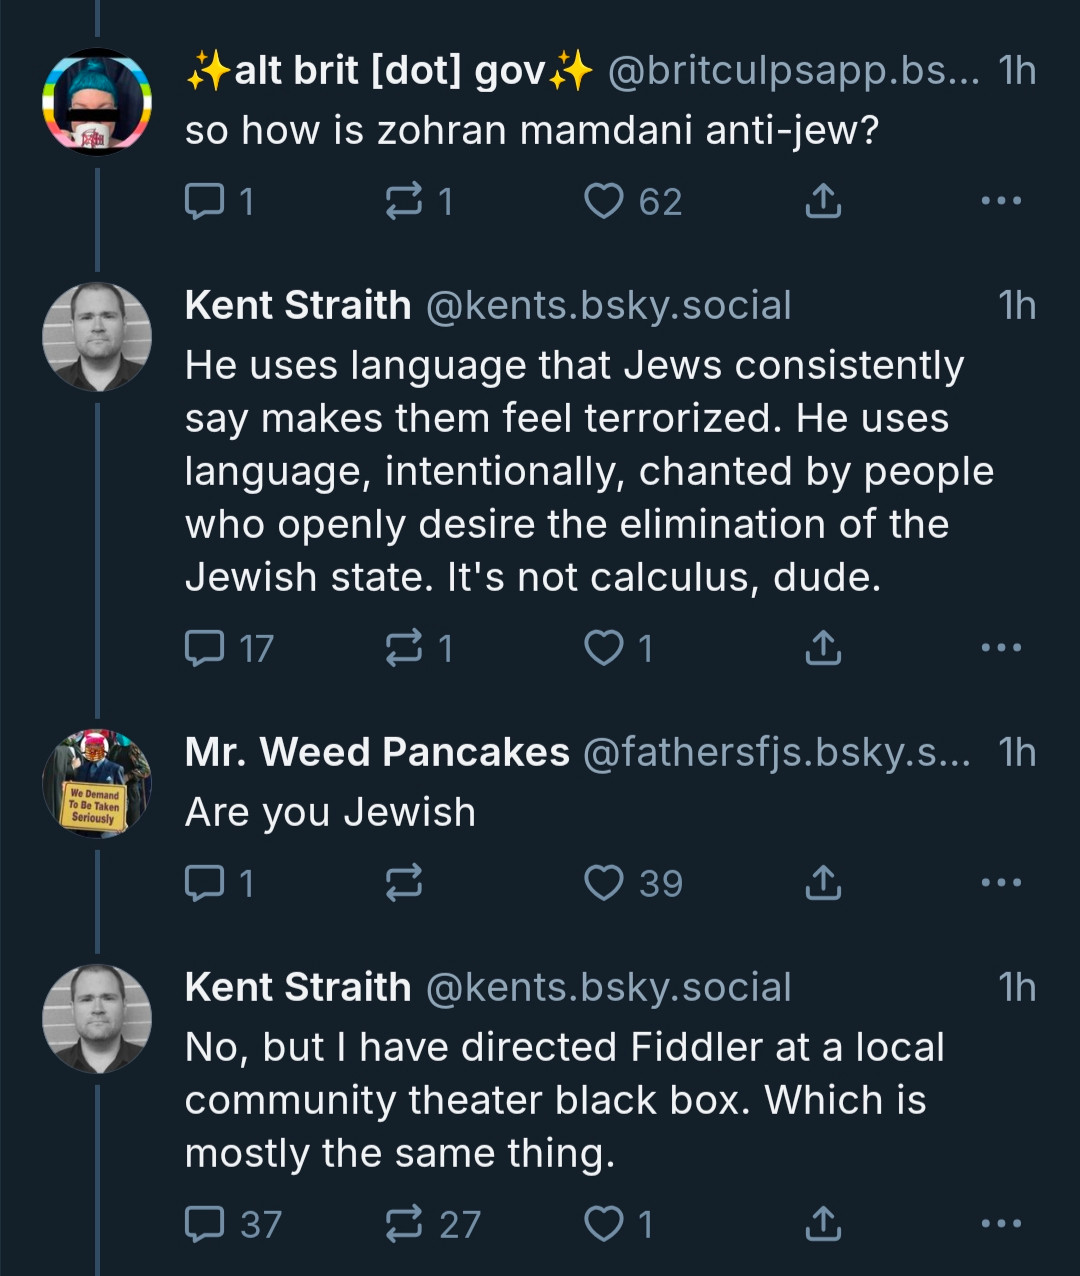Open more options on 'Are you Jewish' post

tap(1001, 883)
